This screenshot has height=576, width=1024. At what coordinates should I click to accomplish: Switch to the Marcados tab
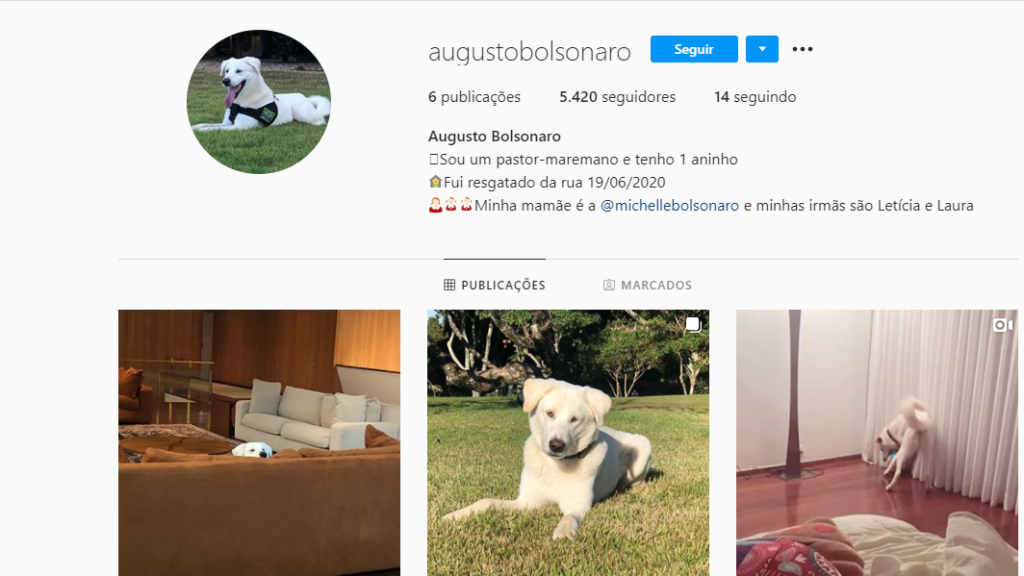(647, 285)
